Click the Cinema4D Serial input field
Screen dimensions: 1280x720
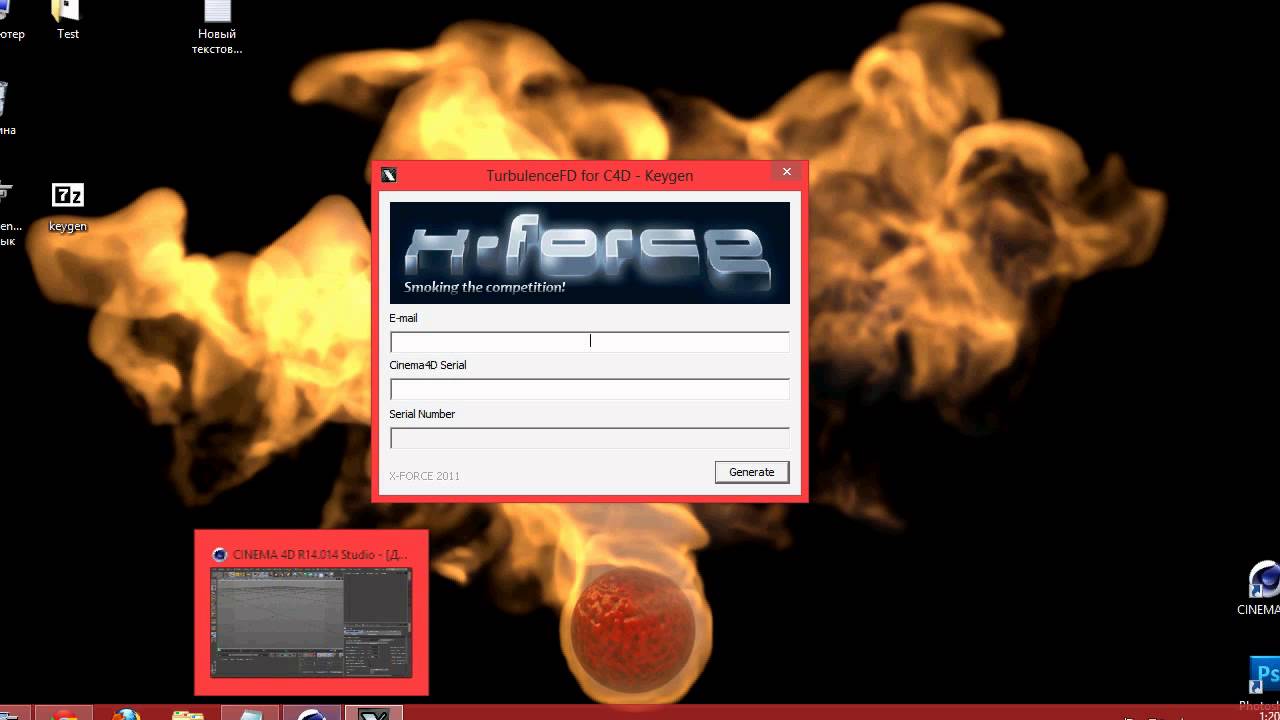[x=589, y=389]
